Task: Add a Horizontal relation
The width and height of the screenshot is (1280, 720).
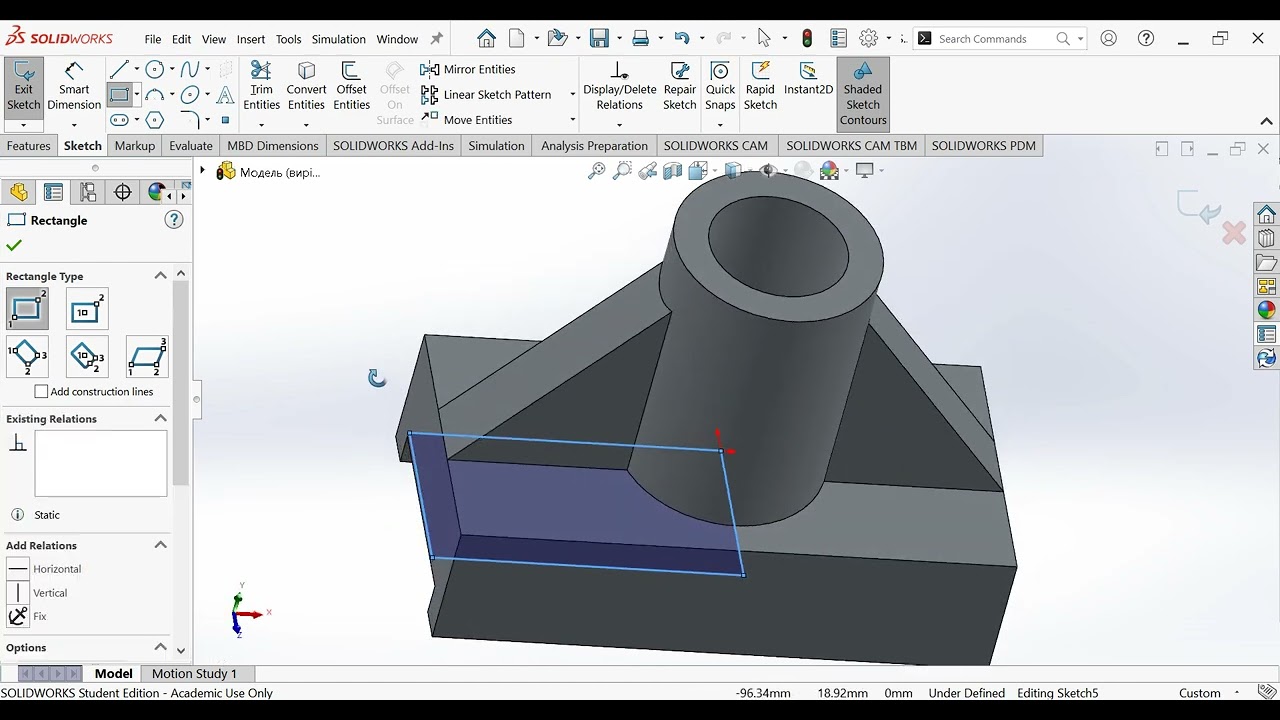Action: [x=44, y=569]
